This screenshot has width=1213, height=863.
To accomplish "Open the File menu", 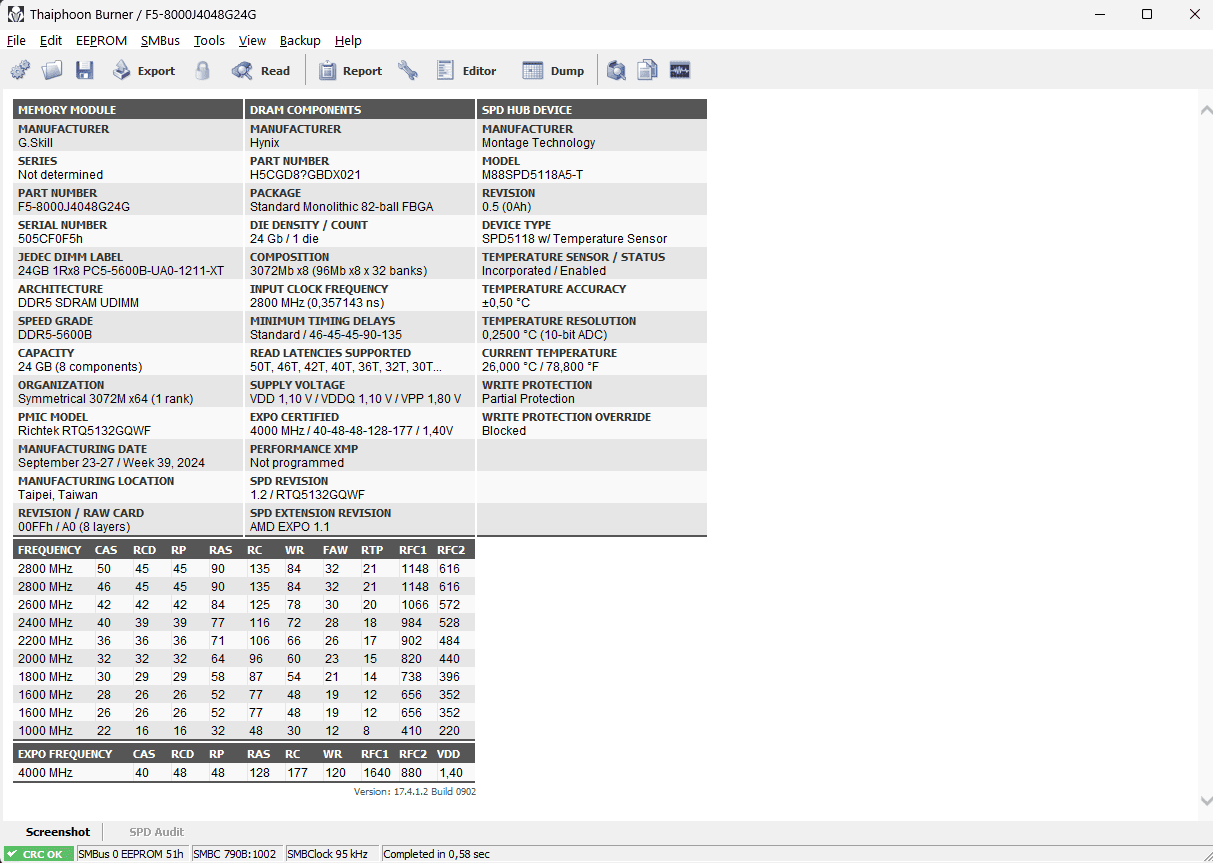I will (x=16, y=41).
